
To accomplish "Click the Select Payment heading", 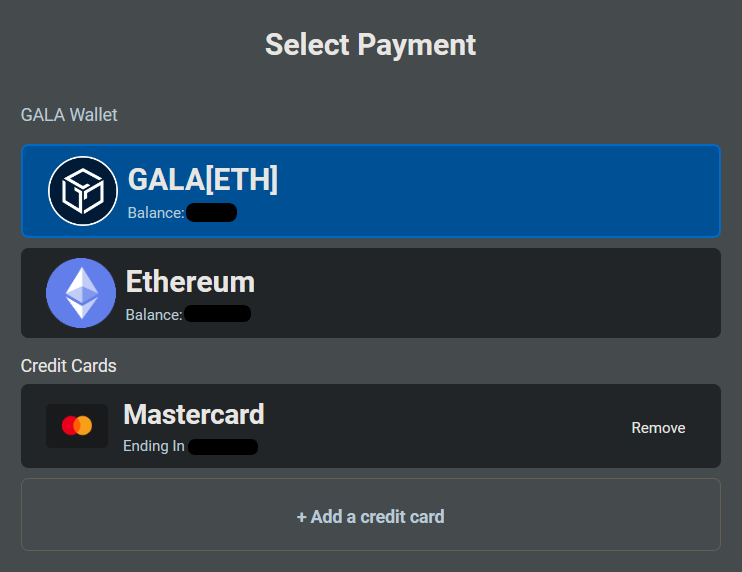I will (x=371, y=45).
